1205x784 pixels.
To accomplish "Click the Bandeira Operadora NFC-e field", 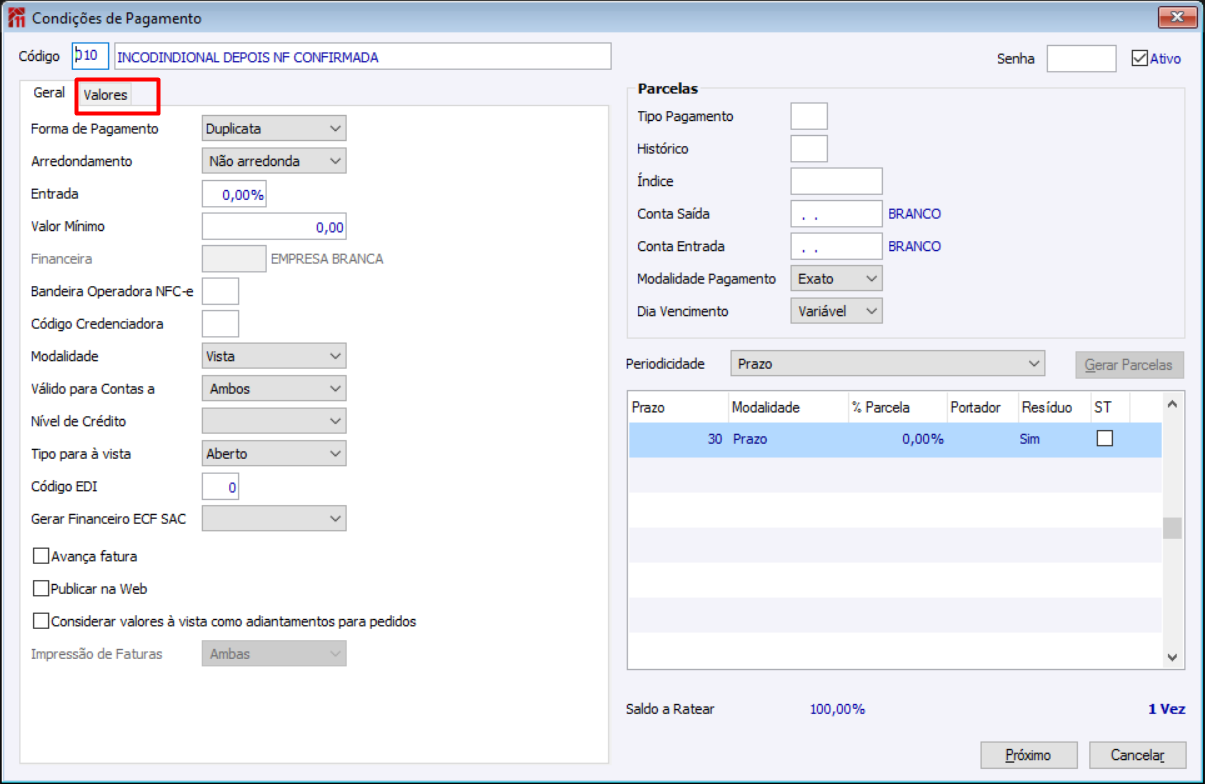I will pos(220,291).
